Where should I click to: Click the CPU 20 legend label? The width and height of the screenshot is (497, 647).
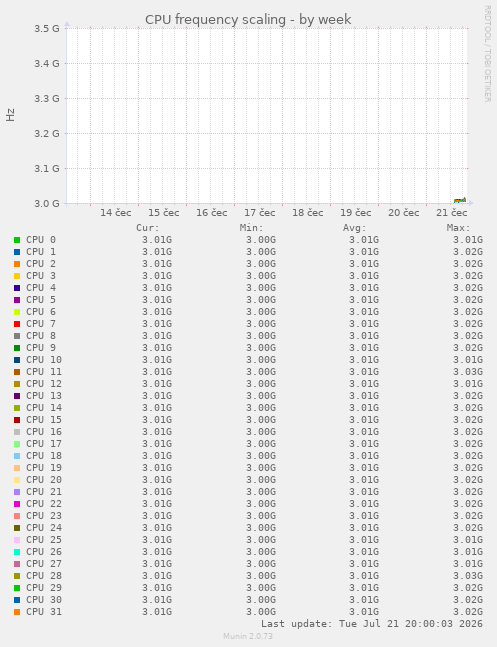pyautogui.click(x=44, y=480)
